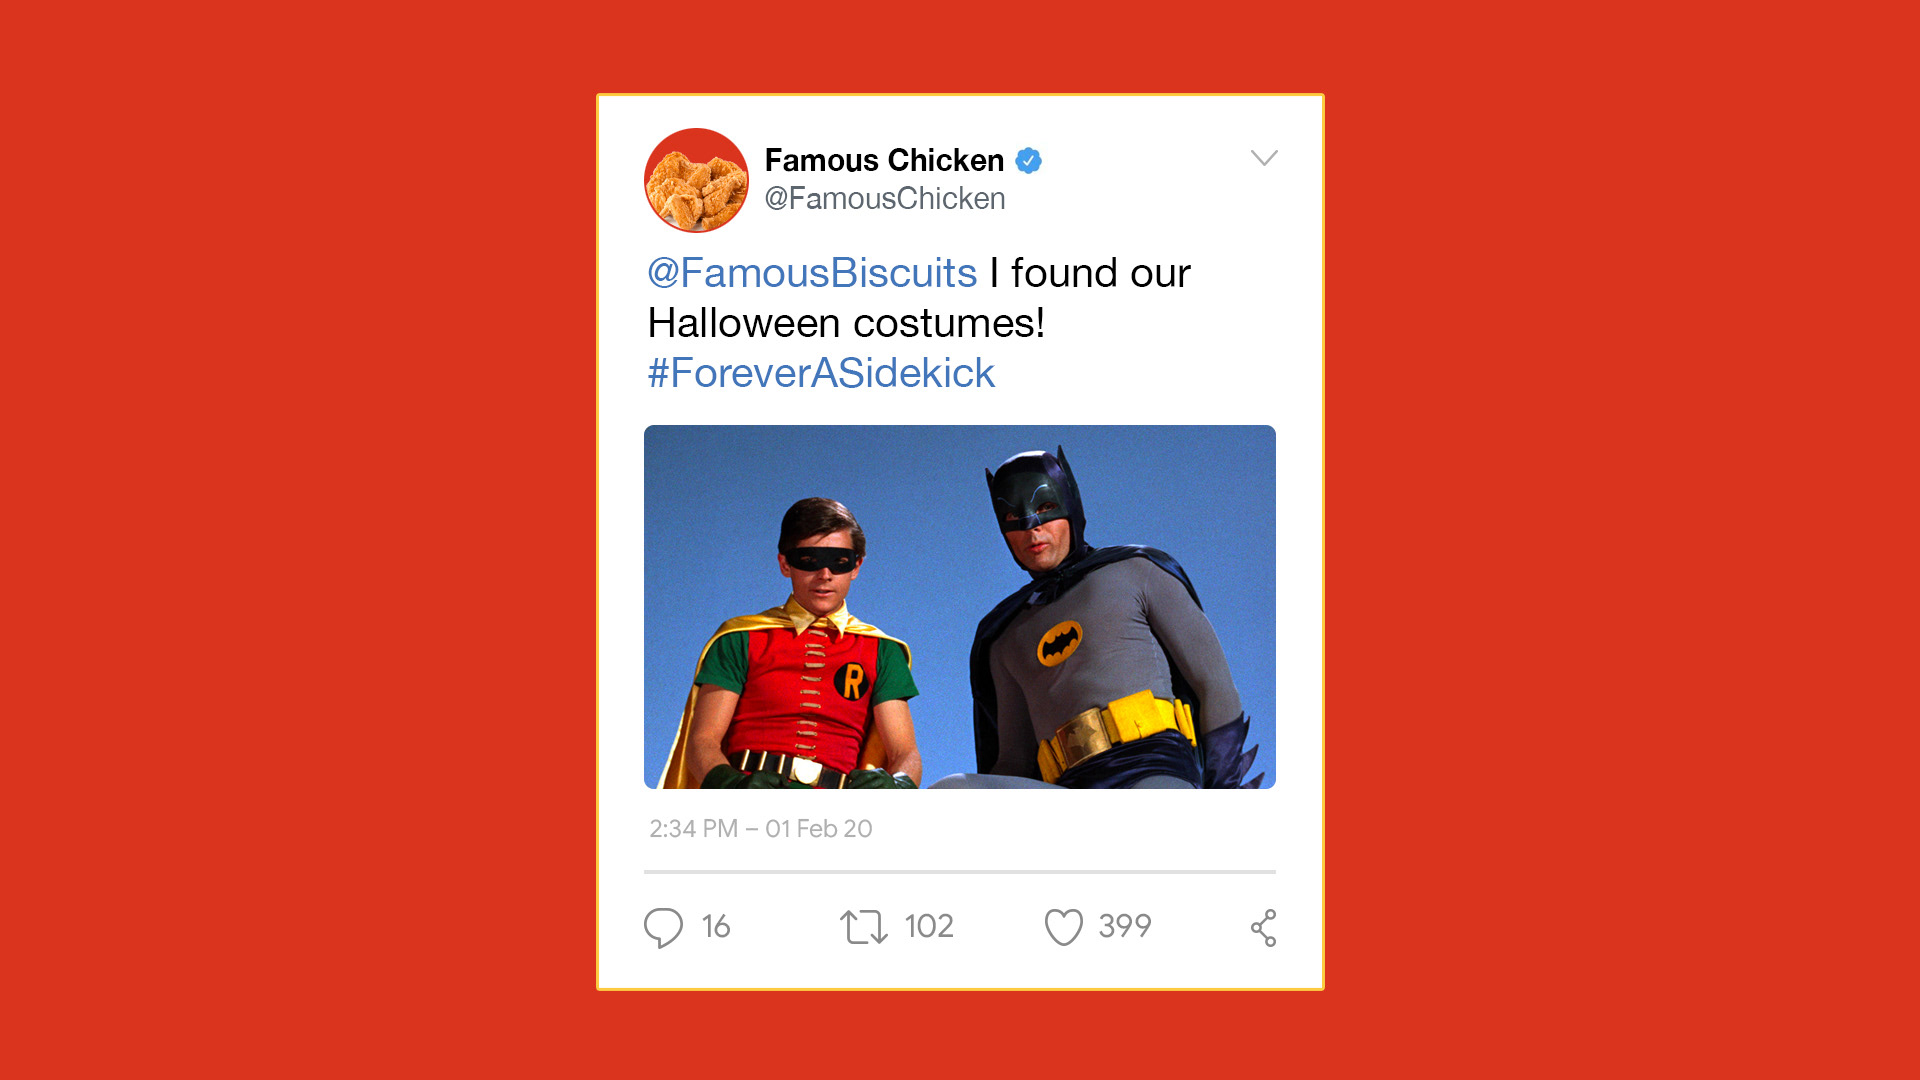The height and width of the screenshot is (1080, 1920).
Task: Click the red background outside the card
Action: coord(300,540)
